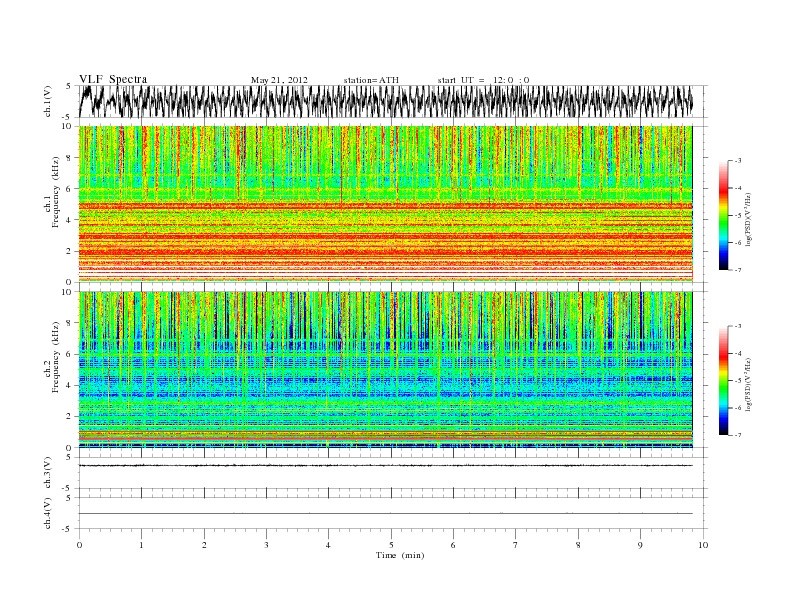Image resolution: width=792 pixels, height=612 pixels.
Task: Click the "4" kHz tick of the ch.2 spectrogram
Action: point(69,385)
